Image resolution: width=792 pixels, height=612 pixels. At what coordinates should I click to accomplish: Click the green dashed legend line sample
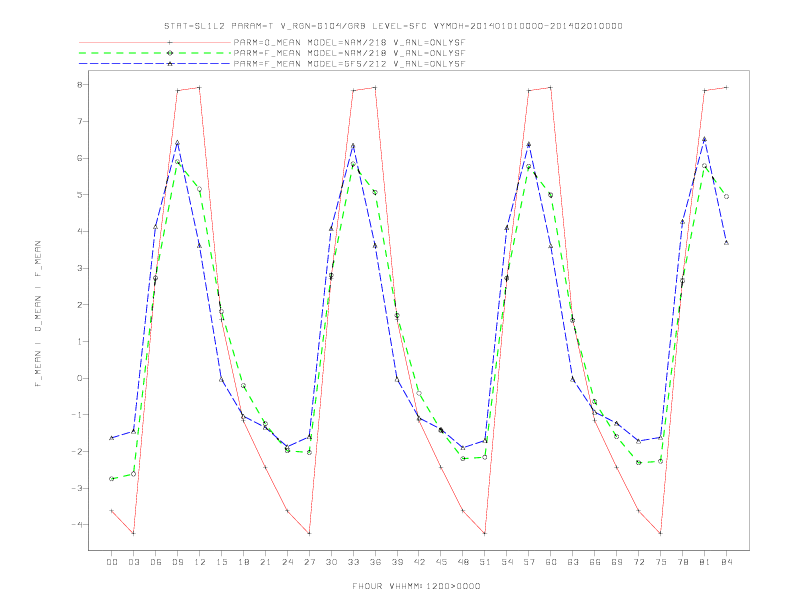click(x=155, y=53)
